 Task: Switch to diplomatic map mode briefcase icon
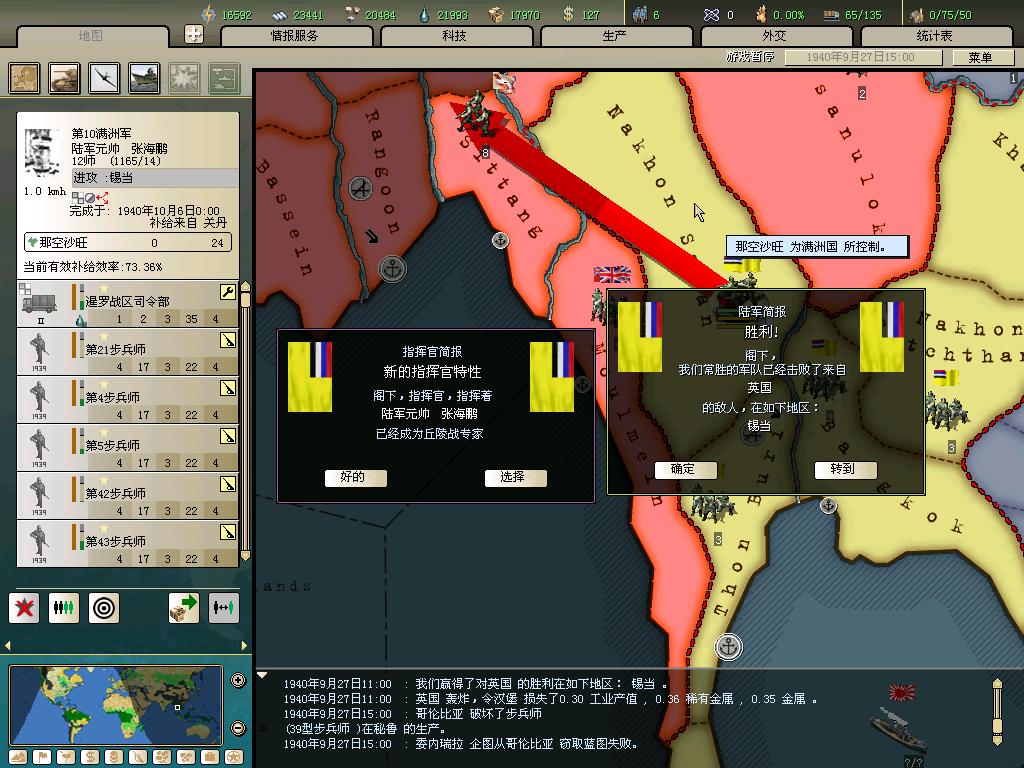[x=210, y=758]
